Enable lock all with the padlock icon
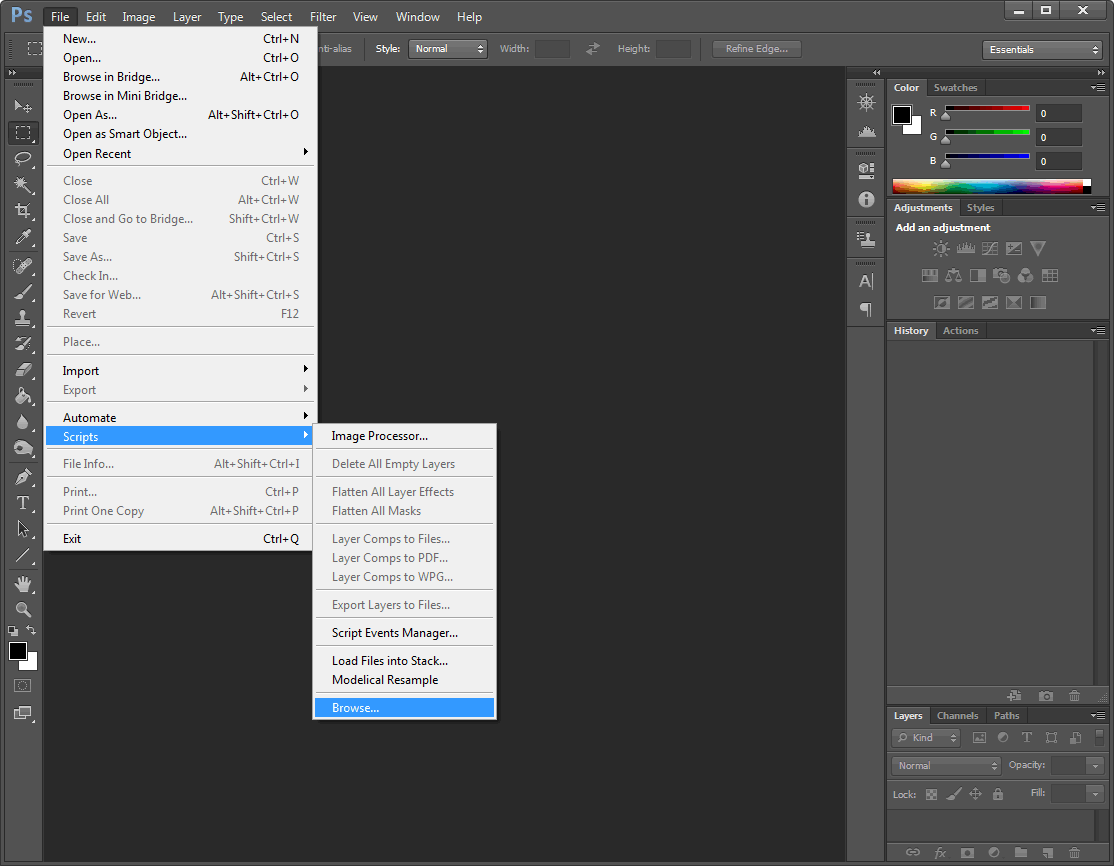Screen dimensions: 1114x866 [x=997, y=793]
